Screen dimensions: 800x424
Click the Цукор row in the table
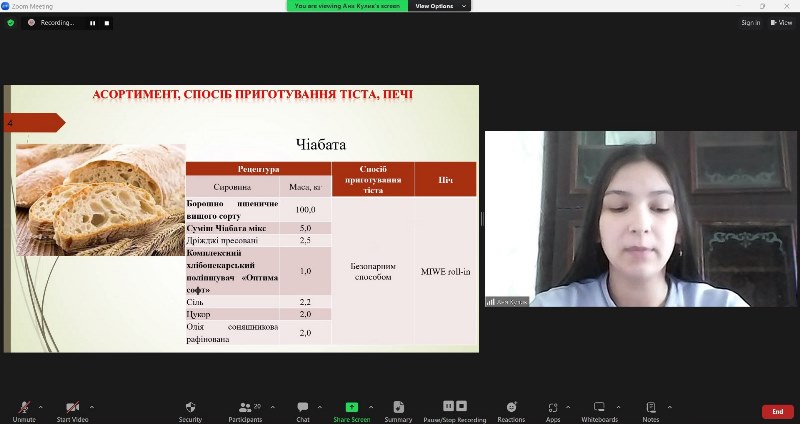click(x=259, y=314)
